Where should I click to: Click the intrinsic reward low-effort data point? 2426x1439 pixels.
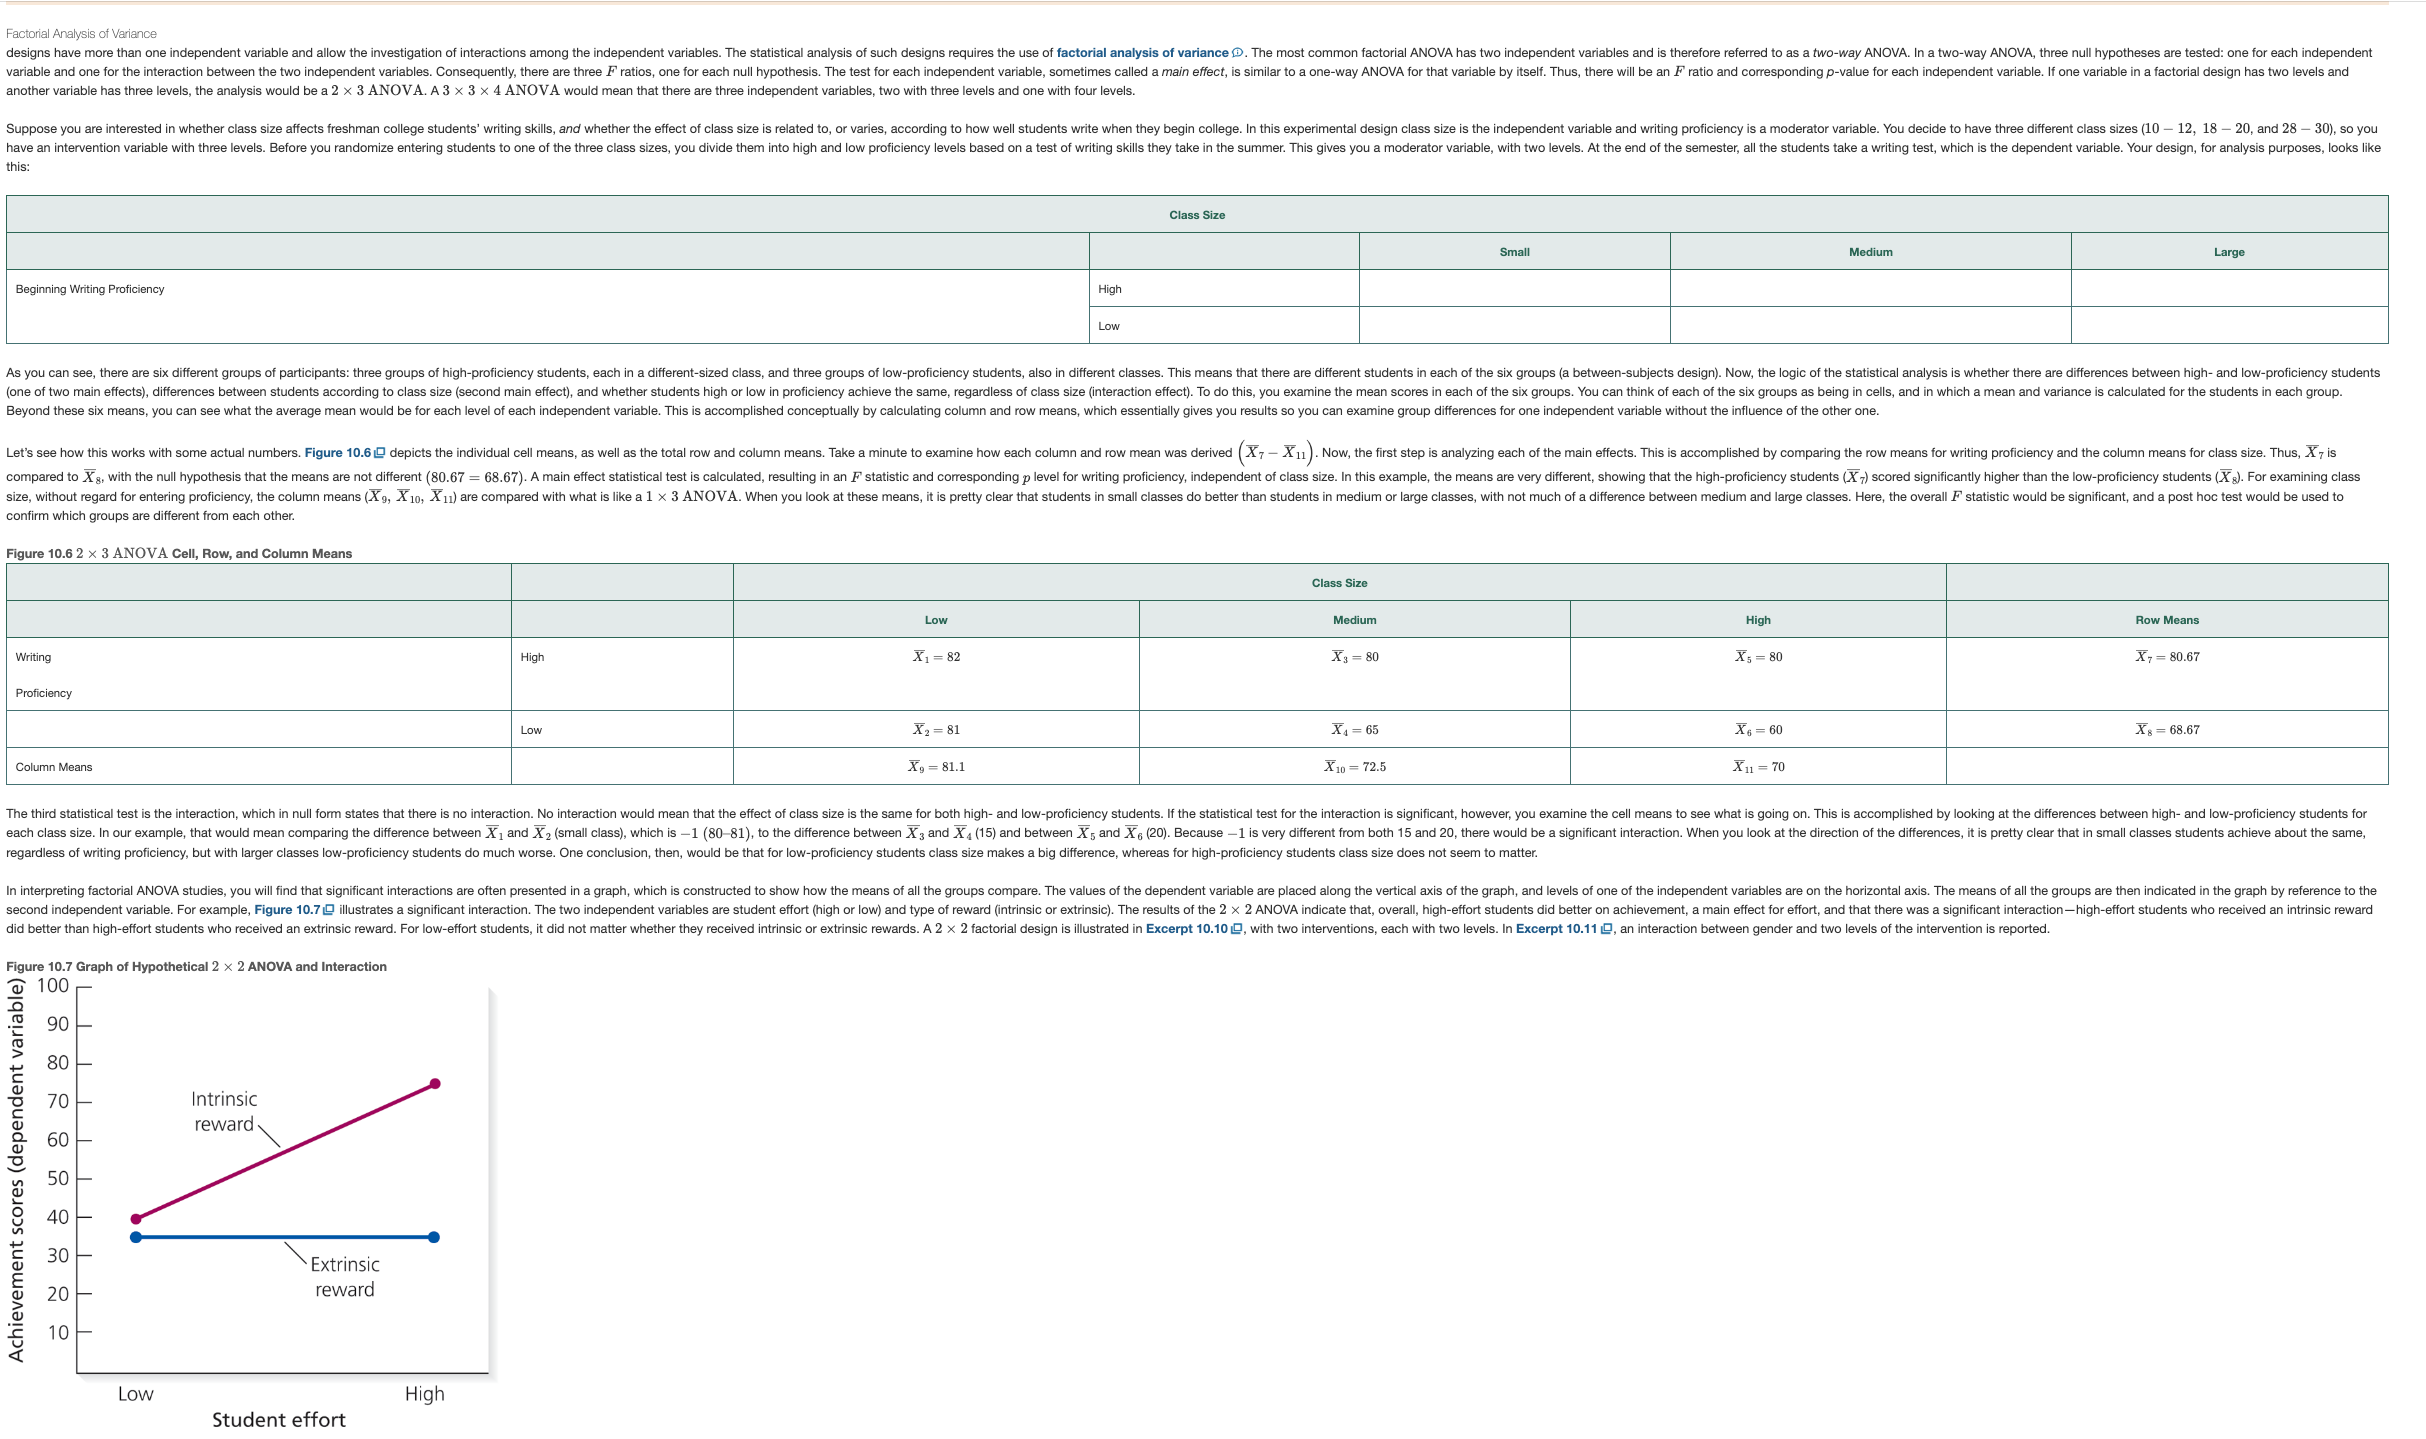point(136,1219)
